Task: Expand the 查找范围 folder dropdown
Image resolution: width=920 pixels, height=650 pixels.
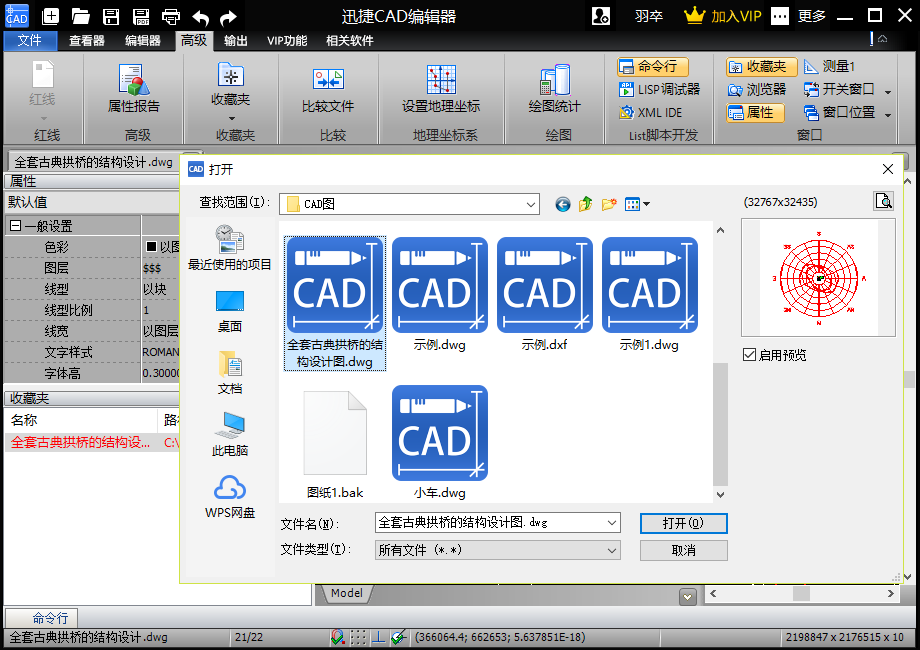Action: click(x=530, y=204)
